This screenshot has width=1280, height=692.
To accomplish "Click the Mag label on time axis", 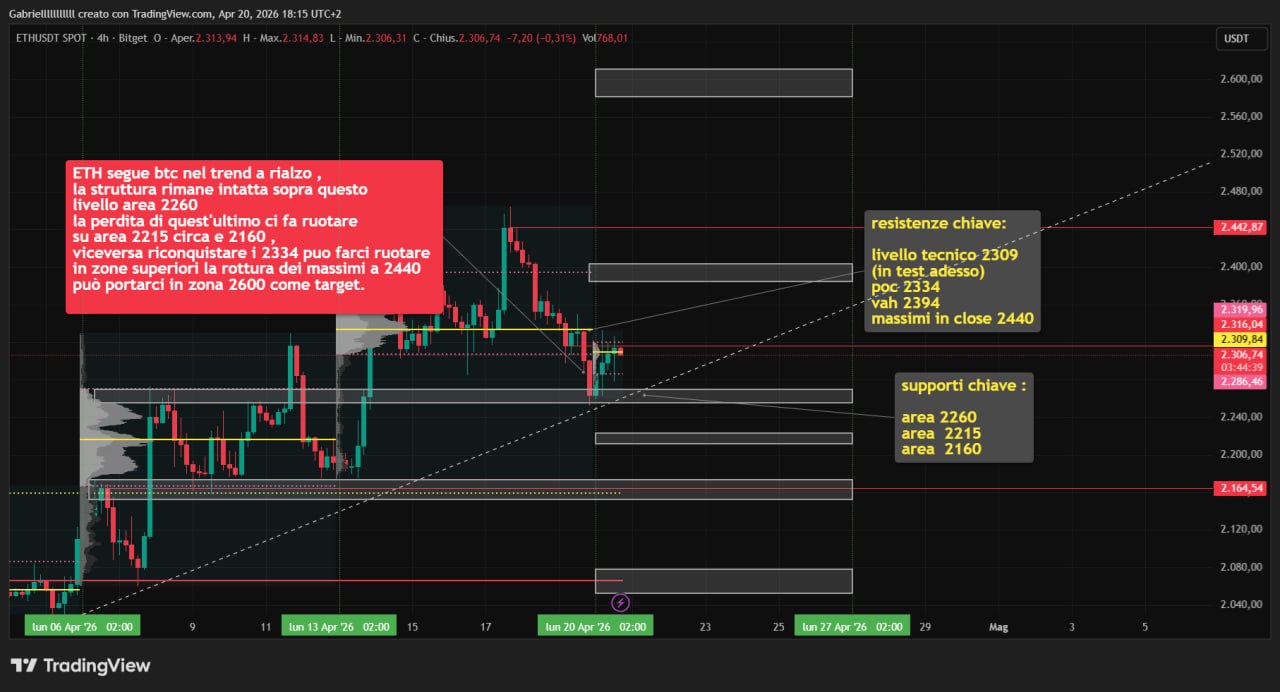I will tap(998, 627).
